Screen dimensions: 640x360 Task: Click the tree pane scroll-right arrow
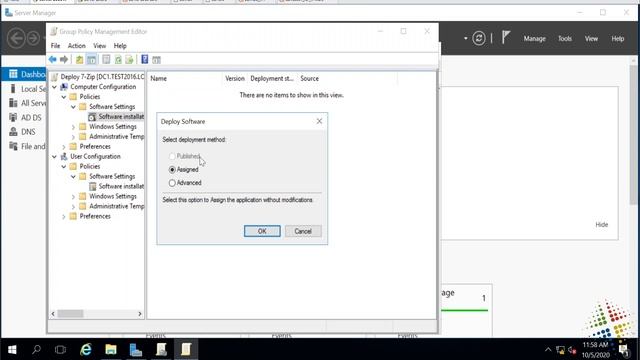point(140,314)
